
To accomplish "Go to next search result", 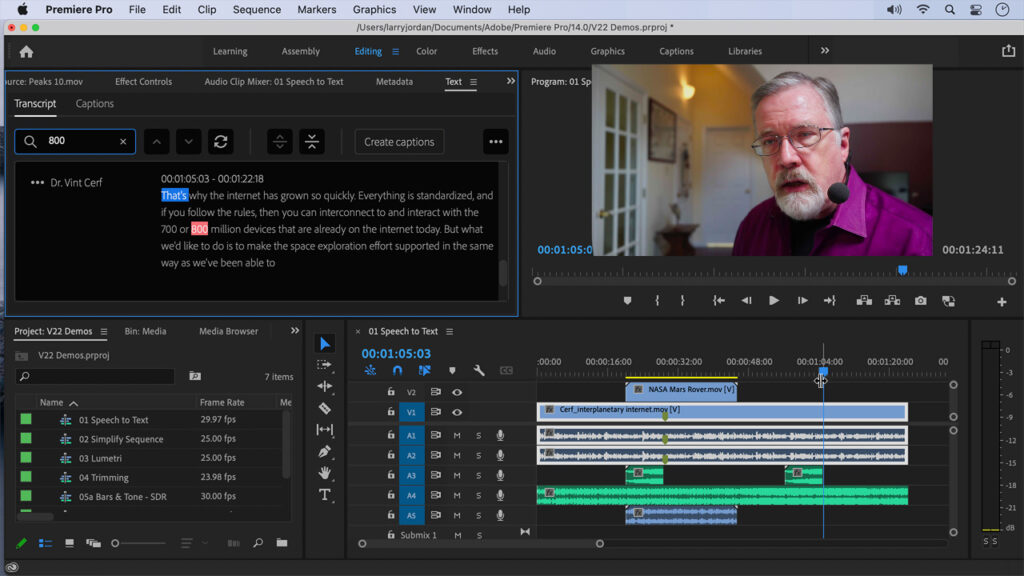I will [x=189, y=142].
